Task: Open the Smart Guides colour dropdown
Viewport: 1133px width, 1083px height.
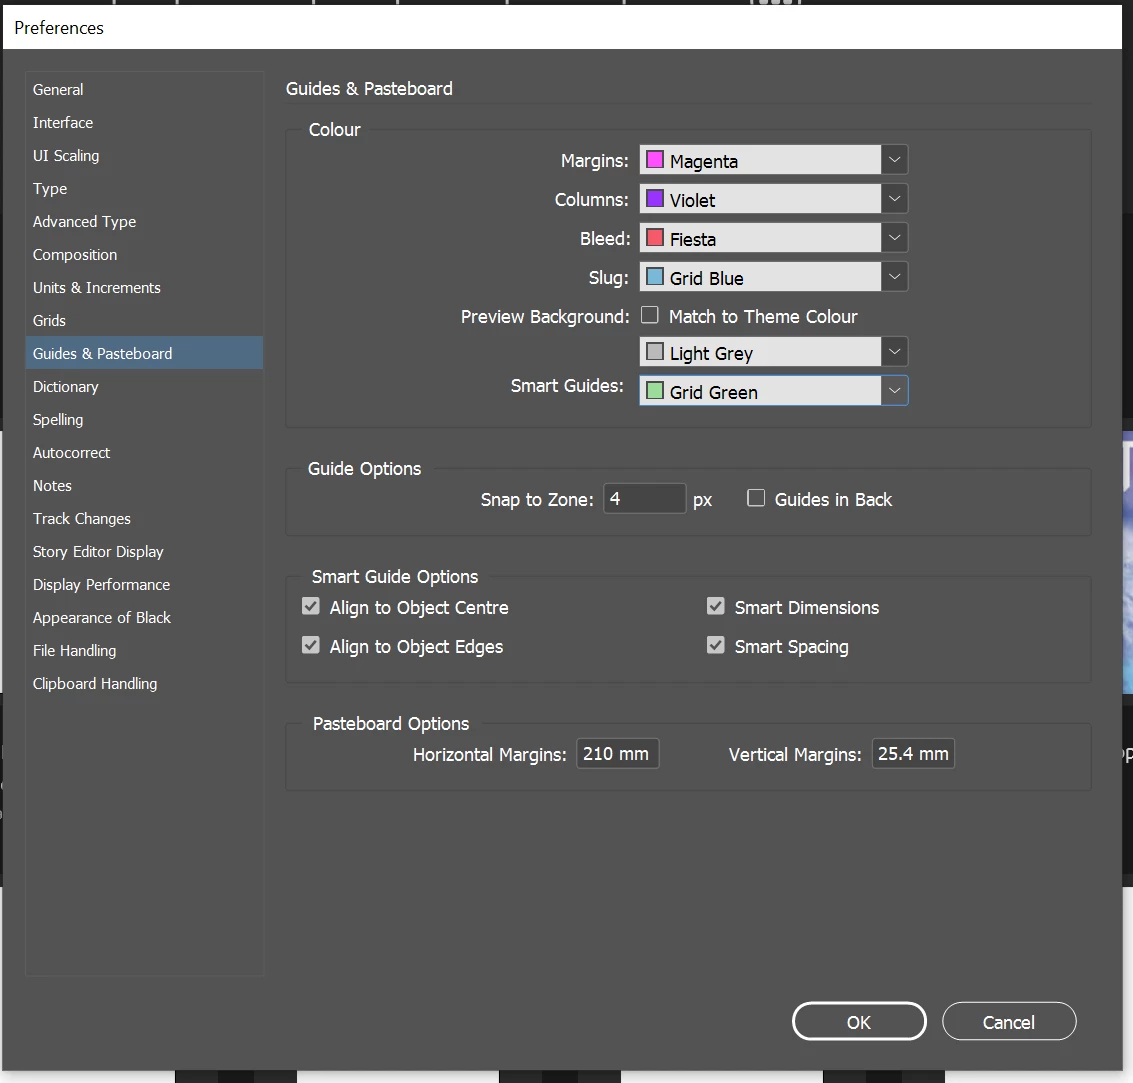Action: (894, 391)
